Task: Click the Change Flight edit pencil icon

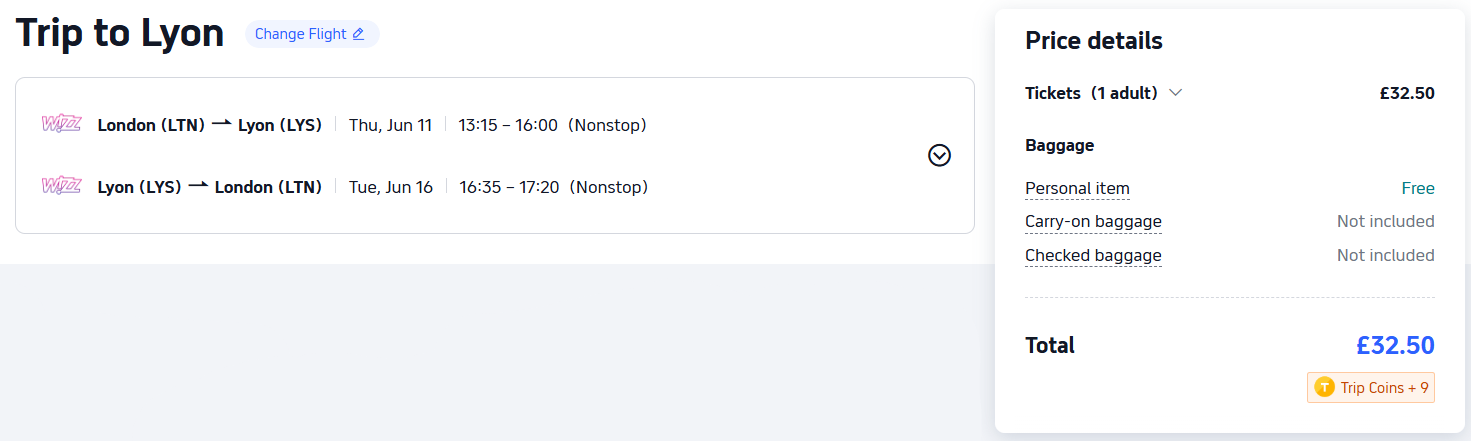Action: point(358,34)
